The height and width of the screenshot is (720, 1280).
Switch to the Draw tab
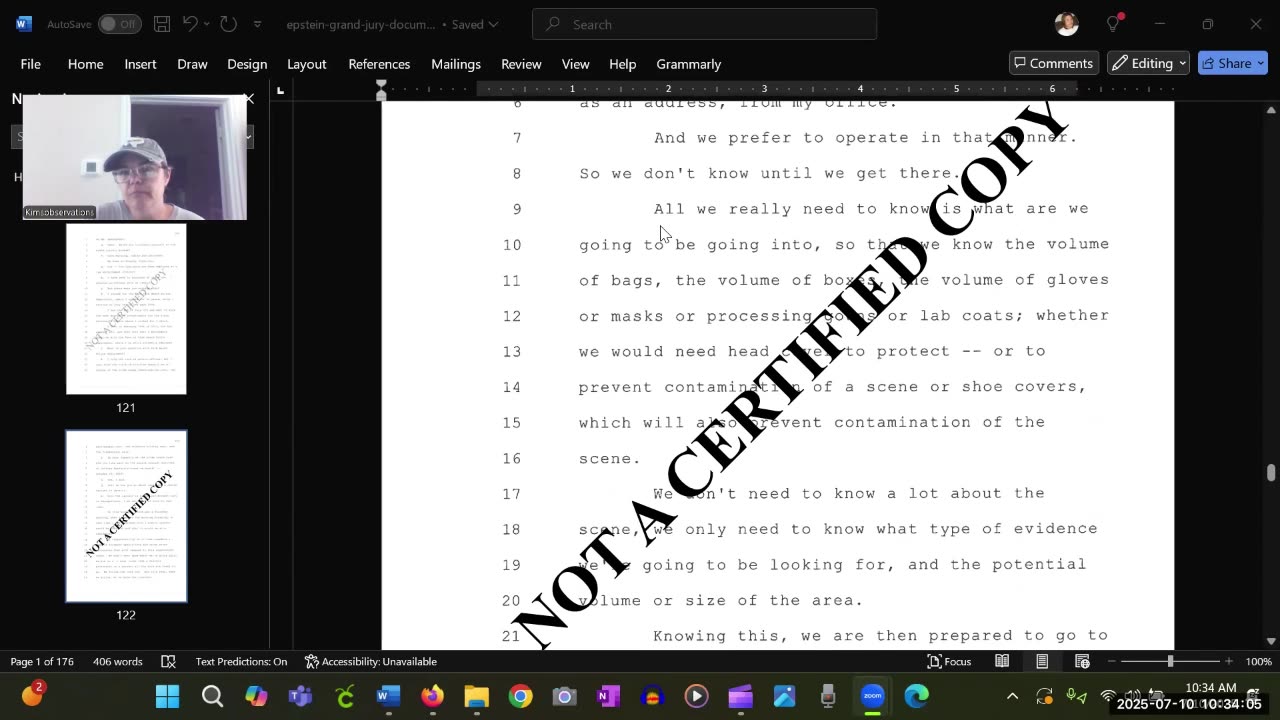(192, 63)
